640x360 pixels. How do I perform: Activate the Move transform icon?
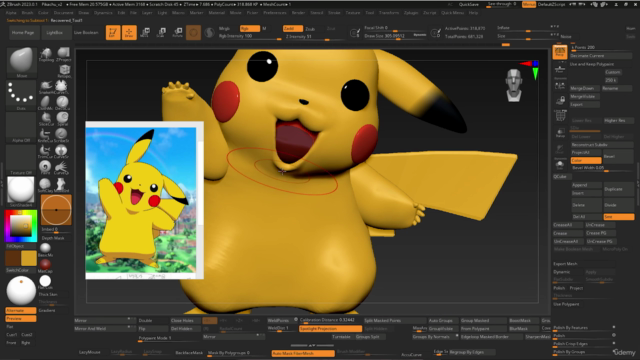[x=144, y=33]
